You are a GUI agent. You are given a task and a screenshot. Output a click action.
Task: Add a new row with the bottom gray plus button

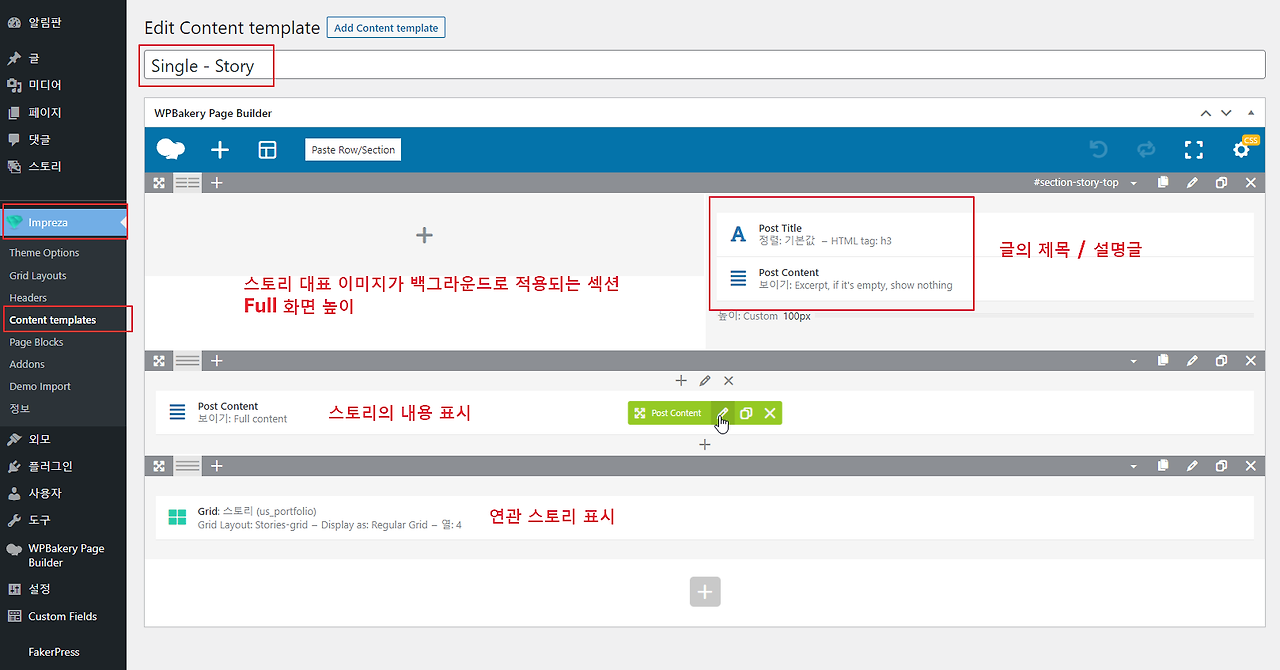click(705, 591)
